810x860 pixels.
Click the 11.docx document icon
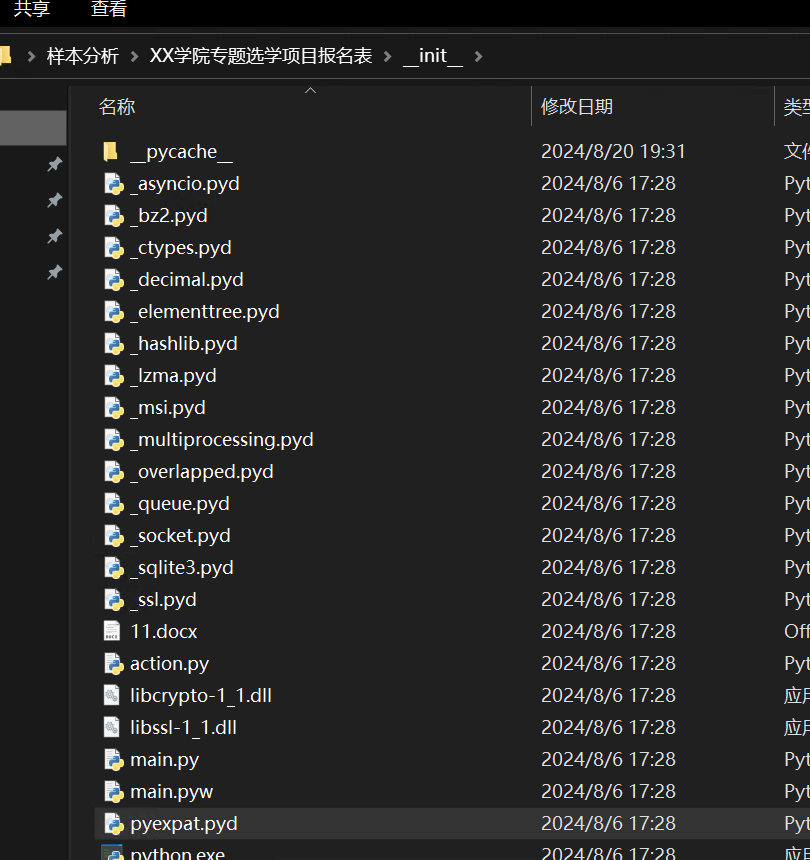click(113, 632)
